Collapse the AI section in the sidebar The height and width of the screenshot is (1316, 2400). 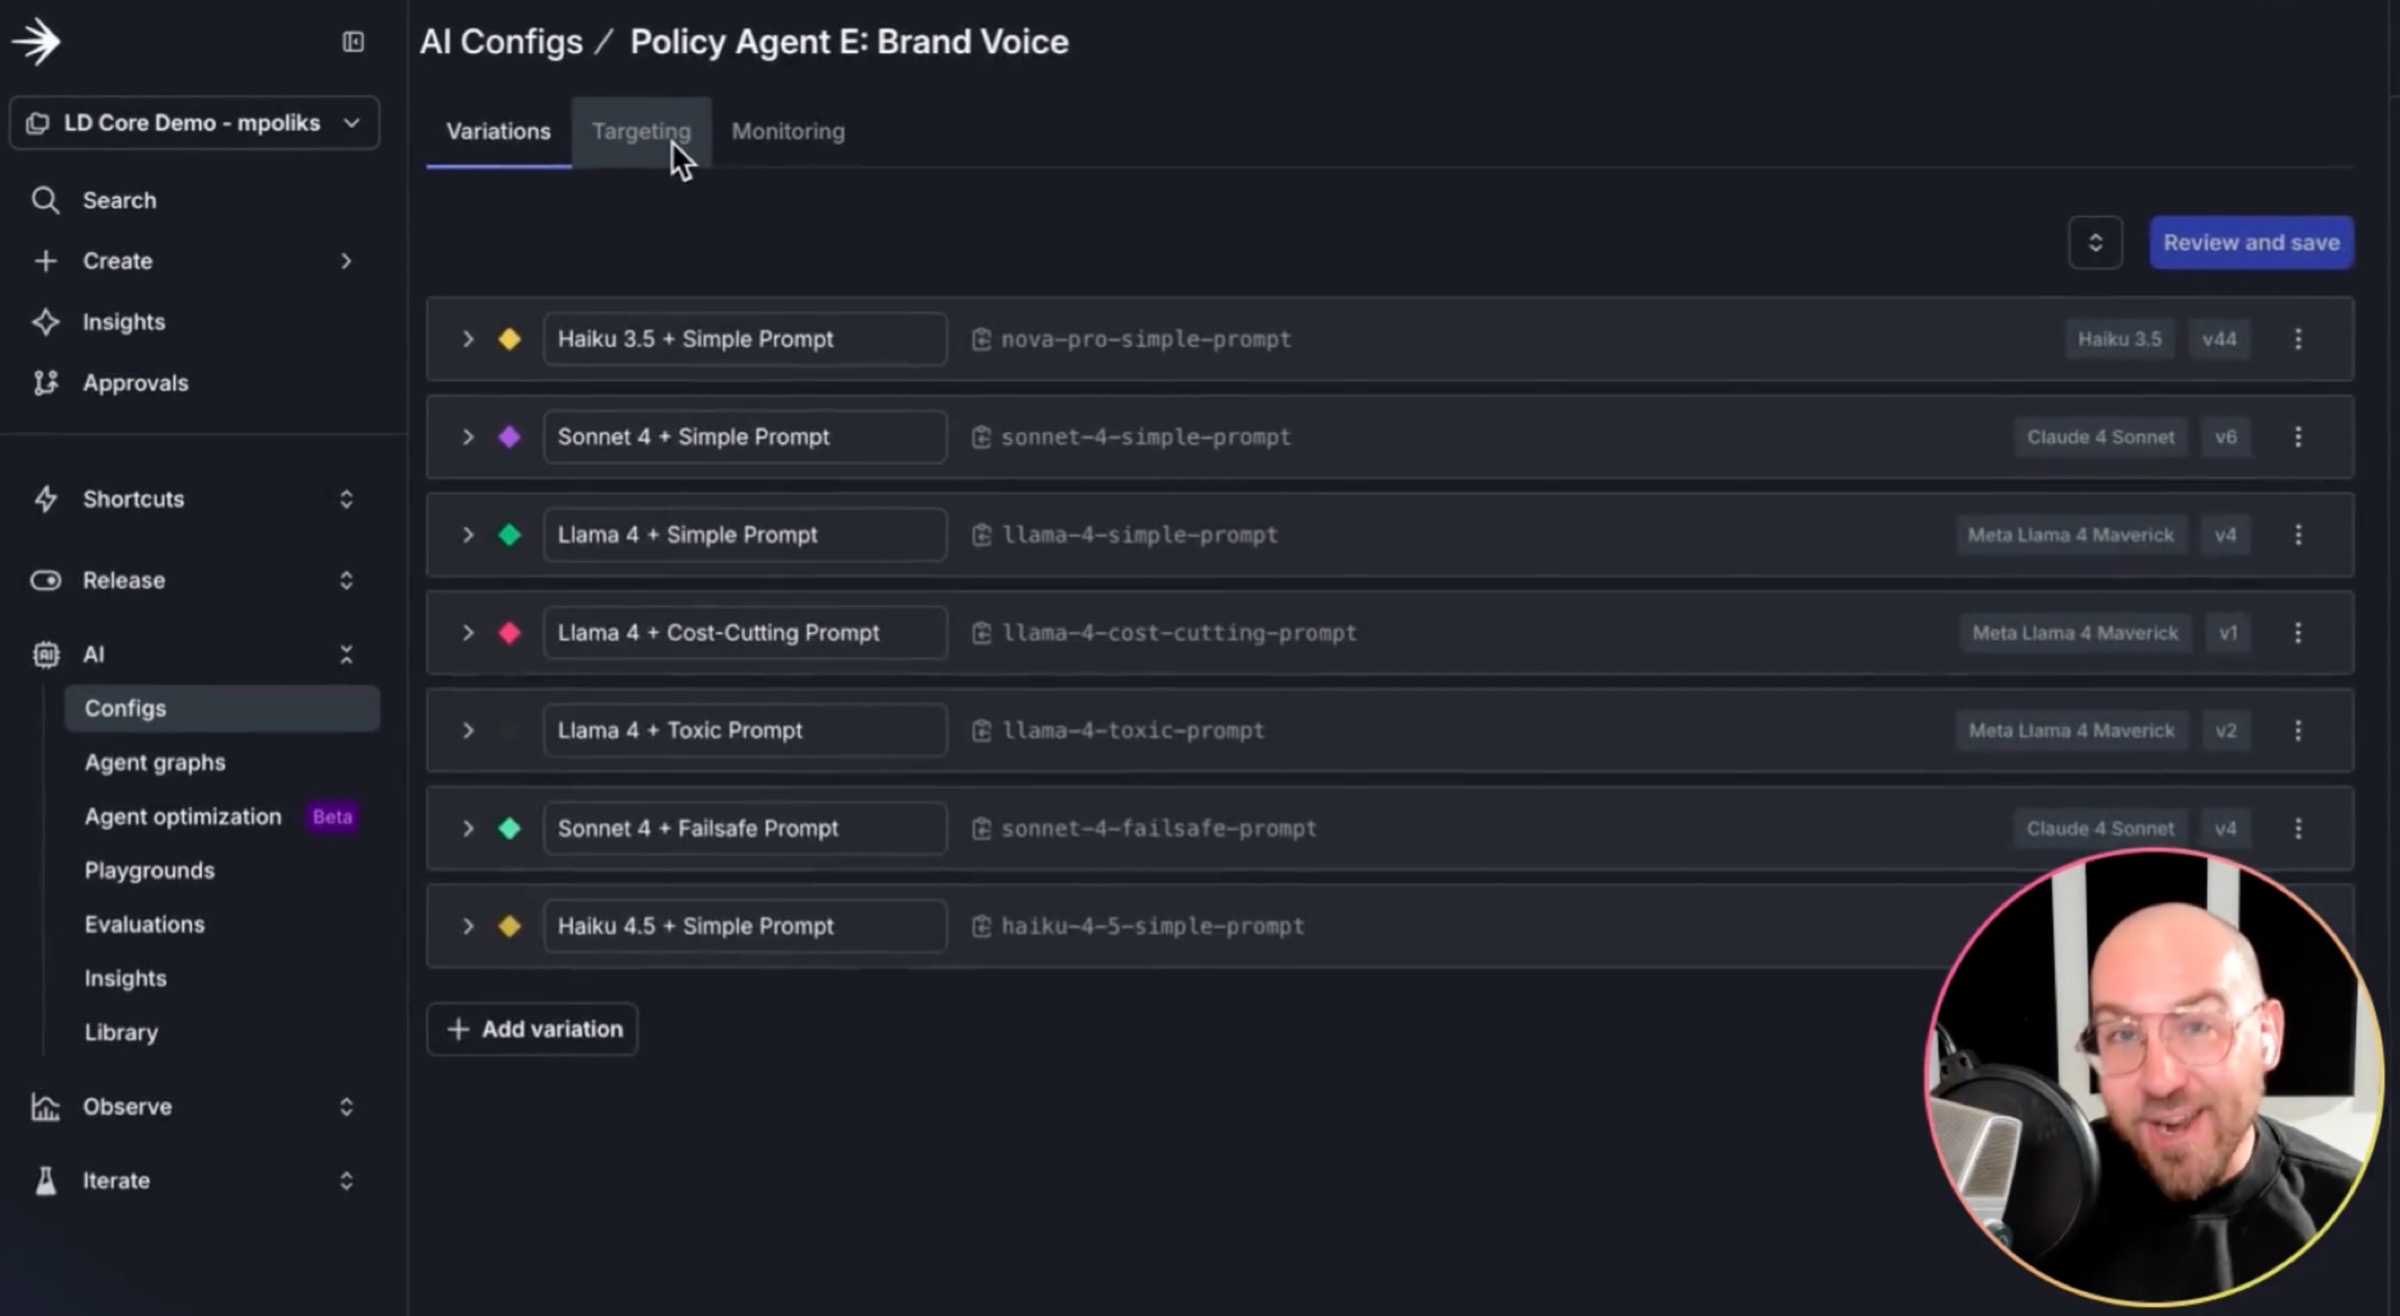(x=346, y=654)
